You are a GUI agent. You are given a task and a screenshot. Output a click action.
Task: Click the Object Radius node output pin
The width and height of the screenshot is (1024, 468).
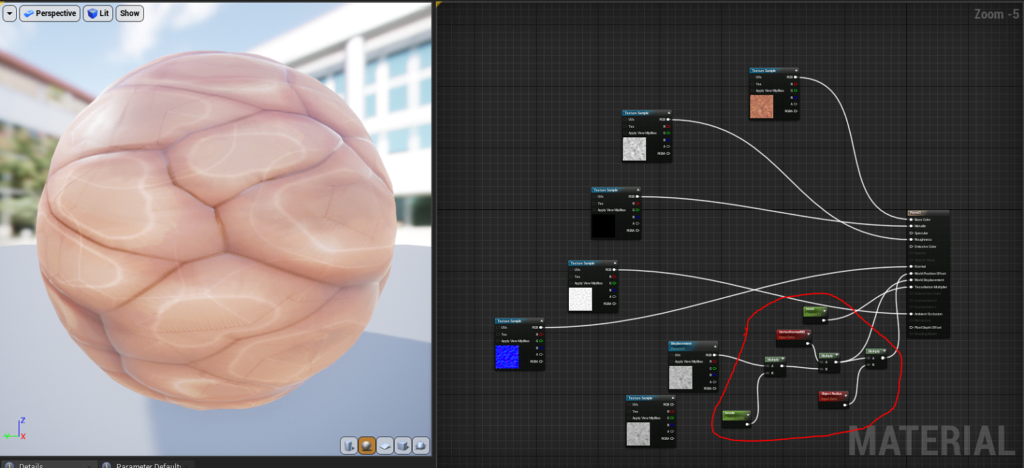point(845,405)
